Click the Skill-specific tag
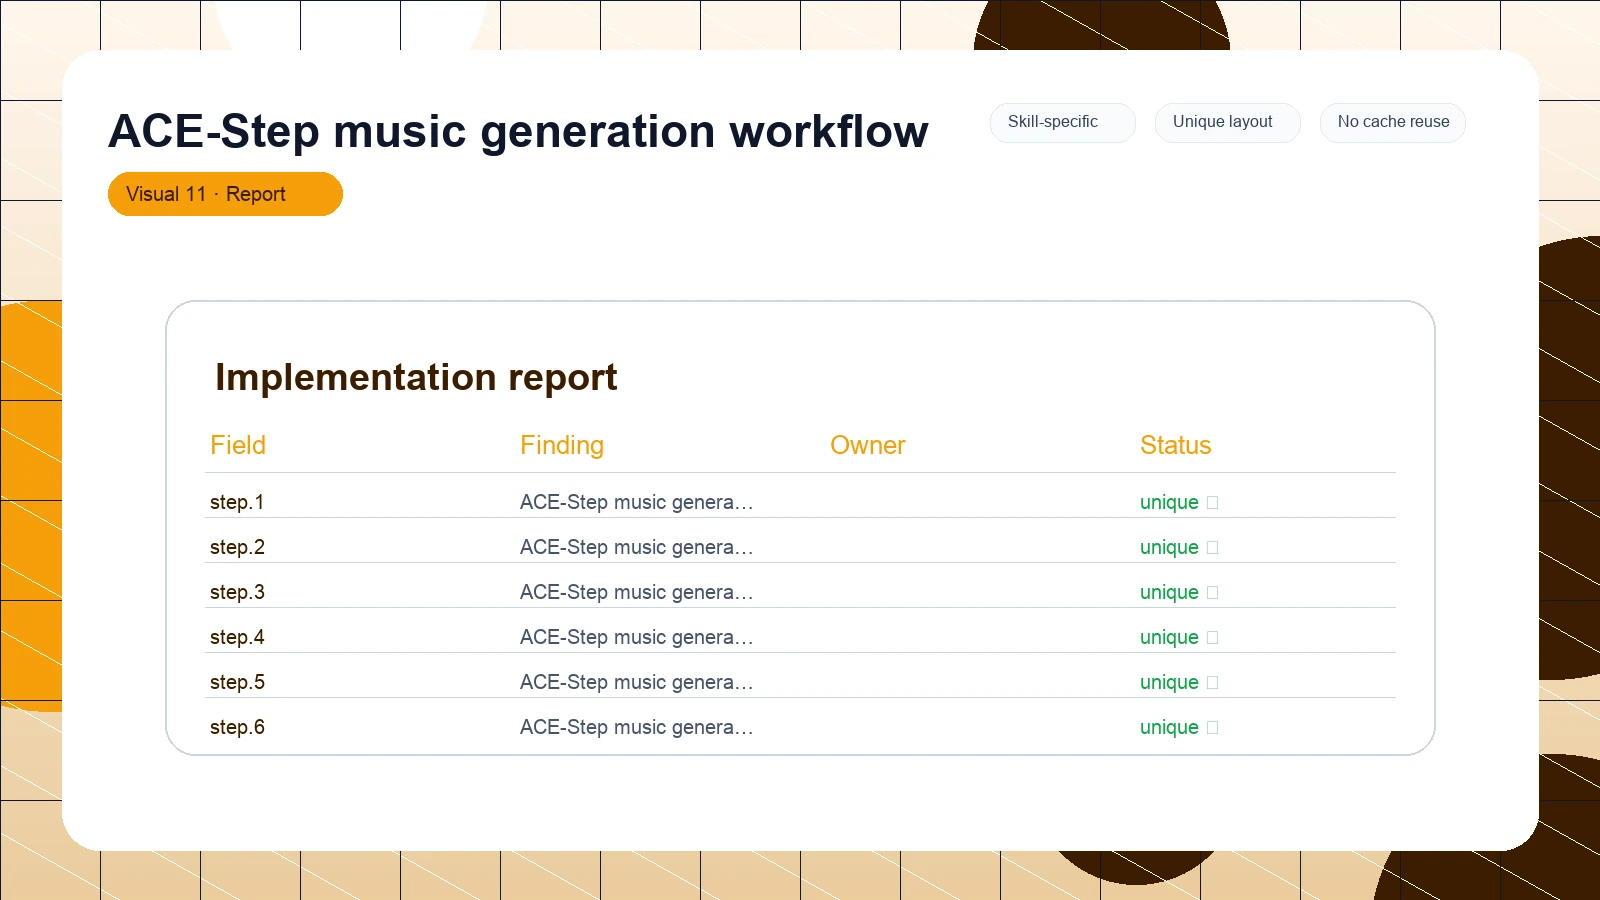 tap(1062, 122)
